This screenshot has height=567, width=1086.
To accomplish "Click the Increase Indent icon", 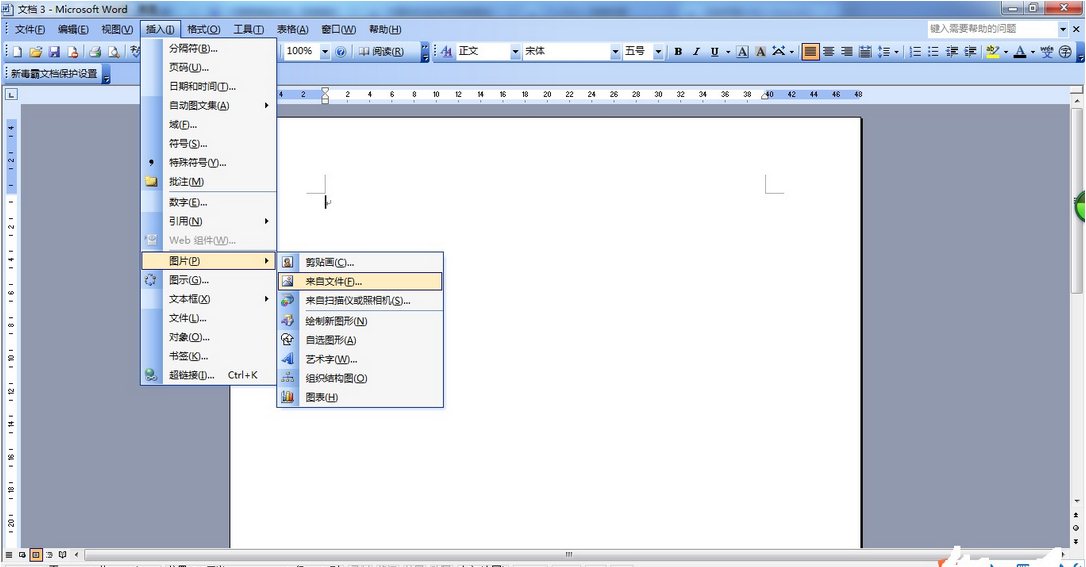I will pyautogui.click(x=970, y=52).
